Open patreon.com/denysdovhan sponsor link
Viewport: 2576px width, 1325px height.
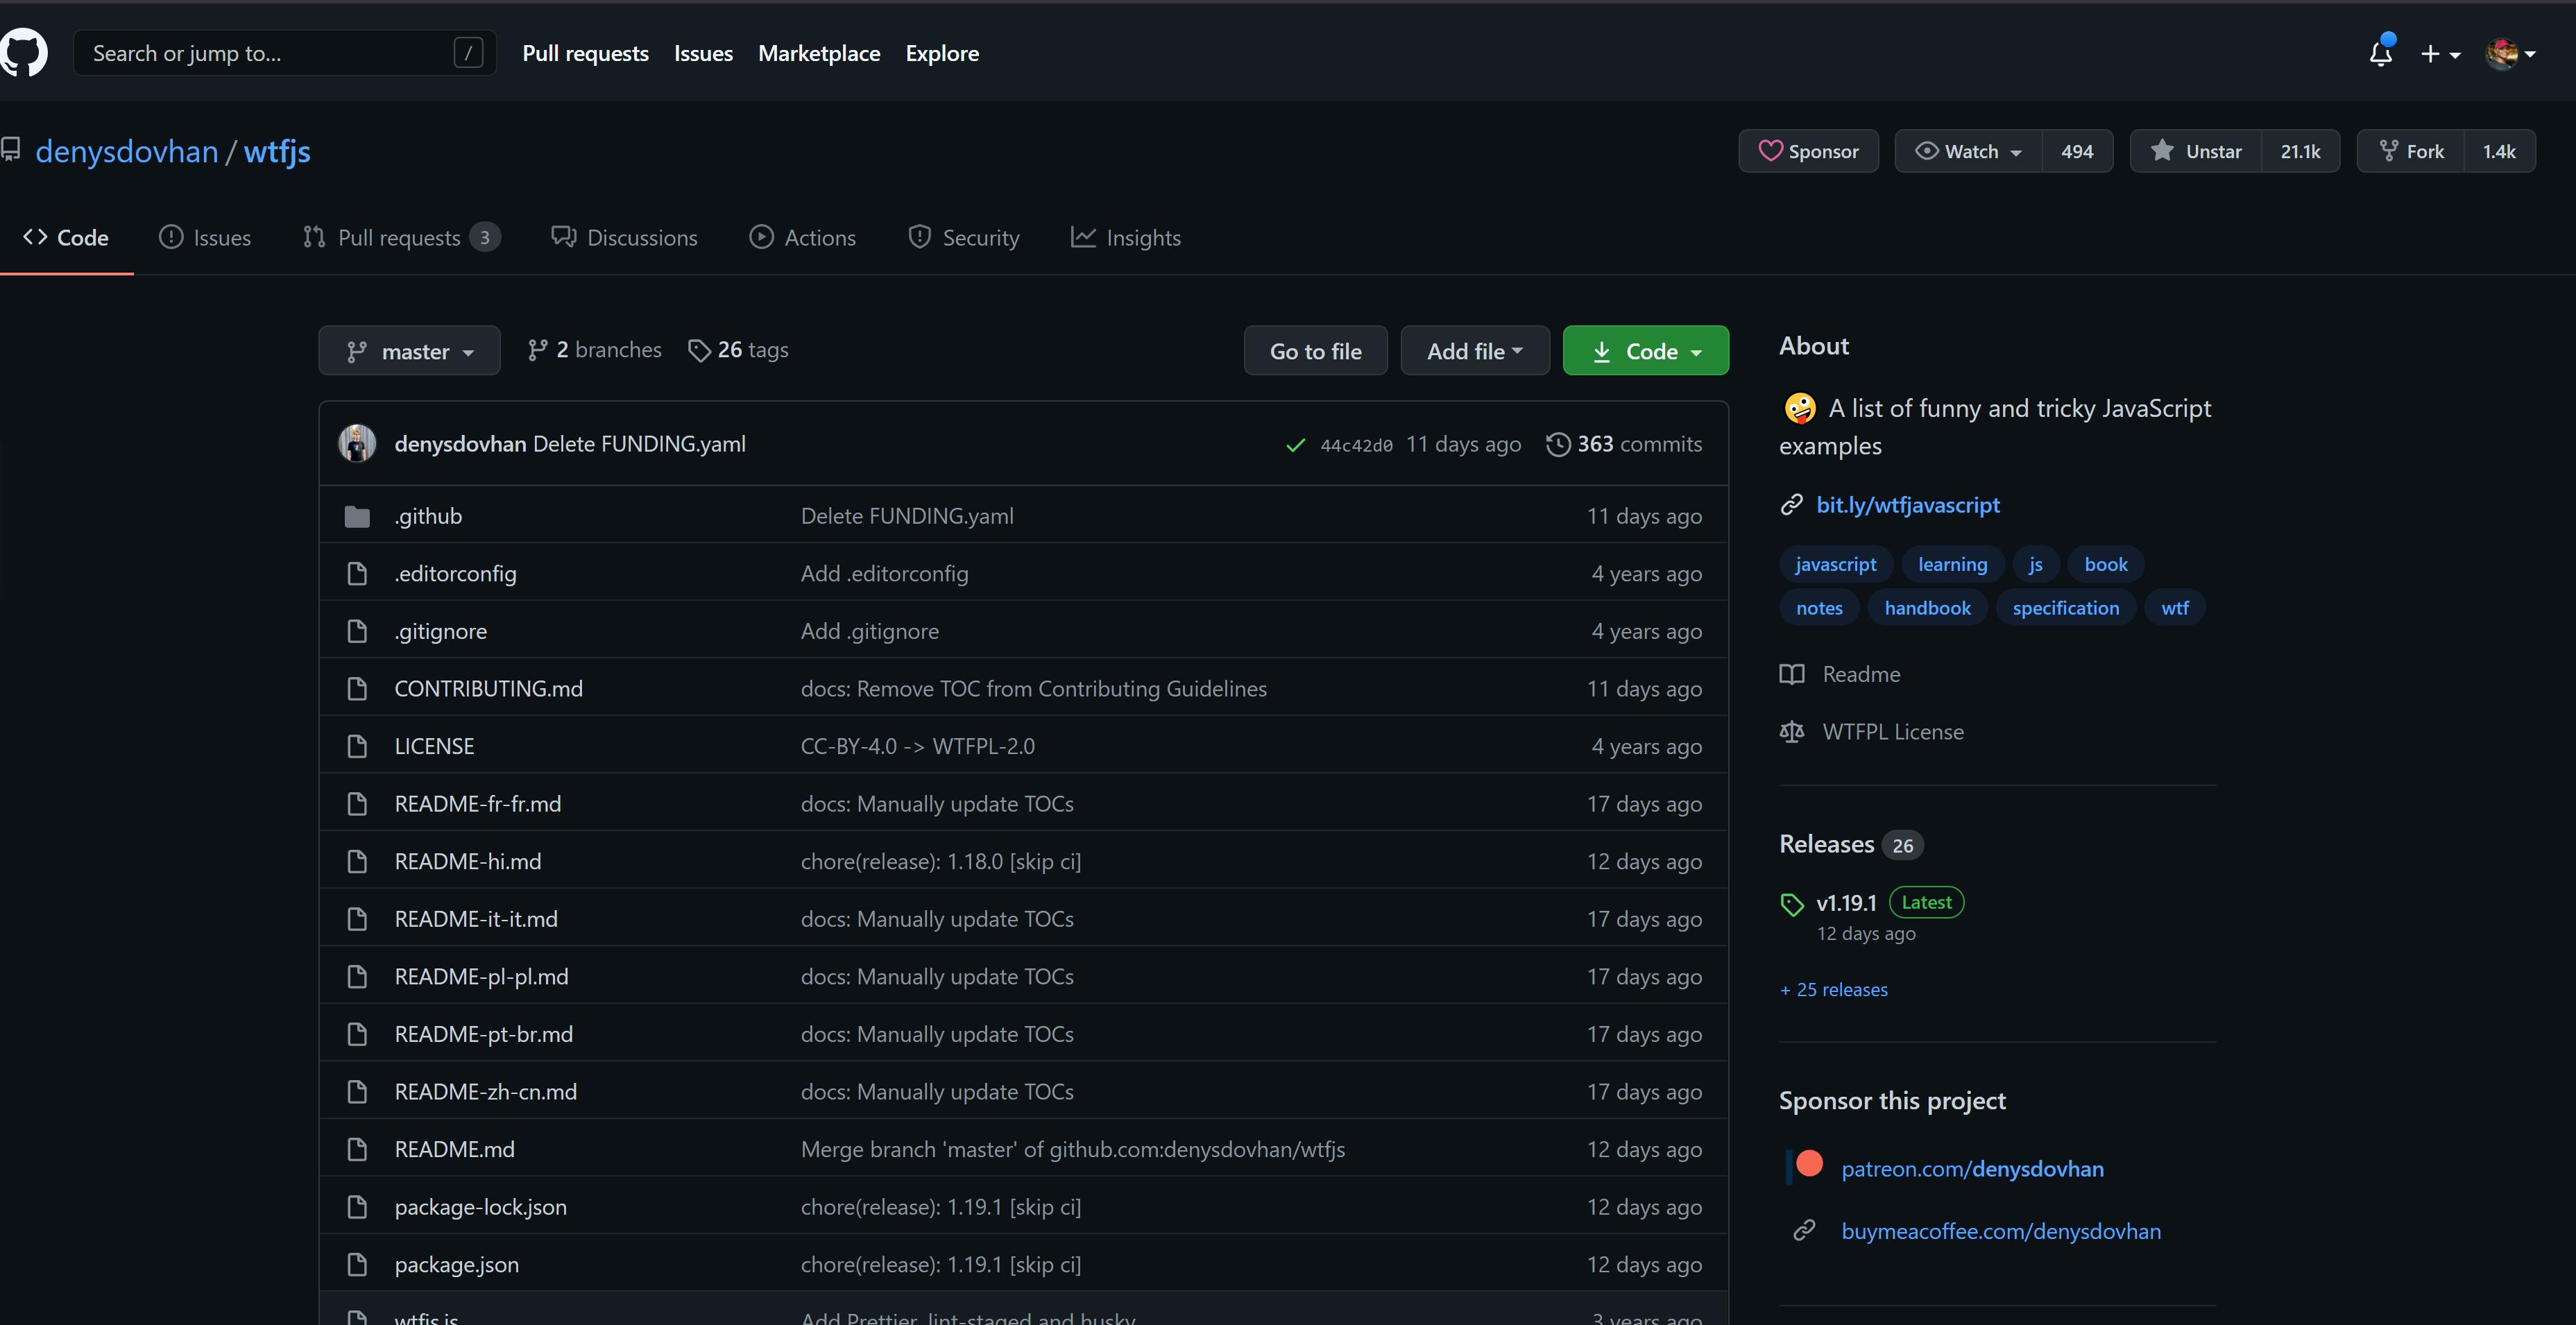pos(1972,1169)
